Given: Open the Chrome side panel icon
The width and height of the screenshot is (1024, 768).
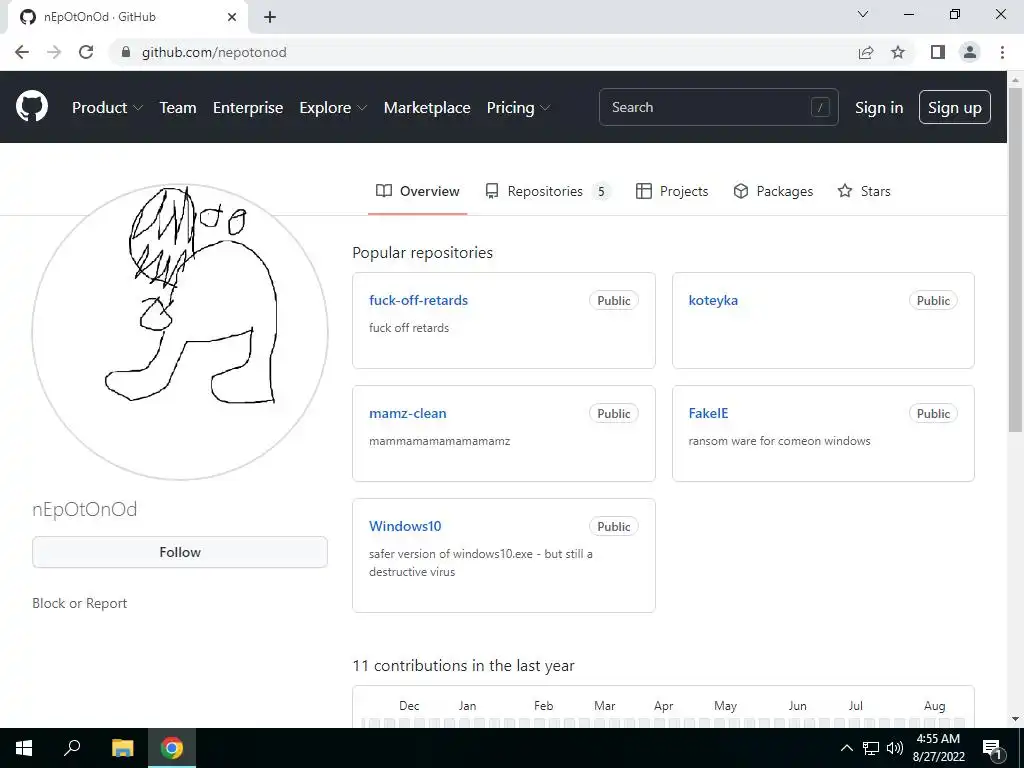Looking at the screenshot, I should point(938,52).
